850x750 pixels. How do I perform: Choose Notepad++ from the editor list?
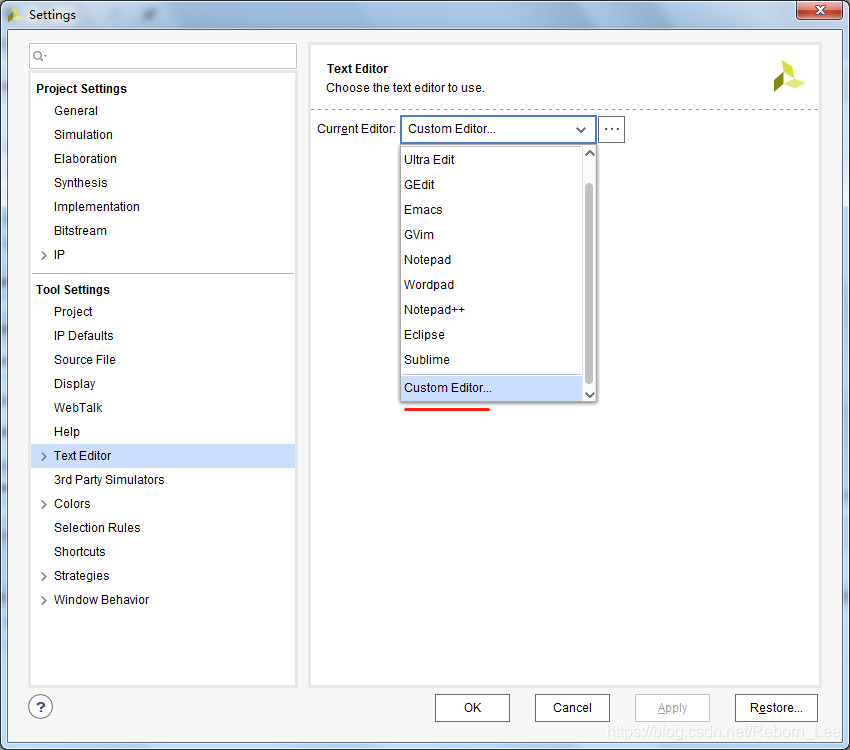pyautogui.click(x=491, y=309)
